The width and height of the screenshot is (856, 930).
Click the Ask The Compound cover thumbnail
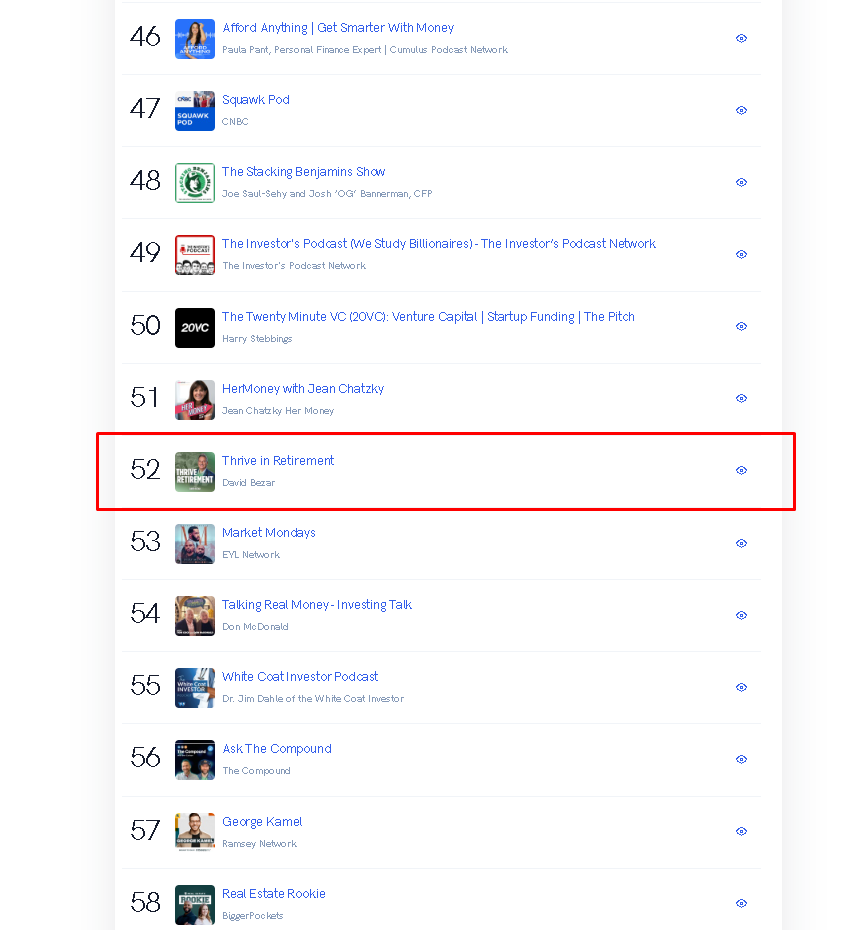tap(195, 760)
